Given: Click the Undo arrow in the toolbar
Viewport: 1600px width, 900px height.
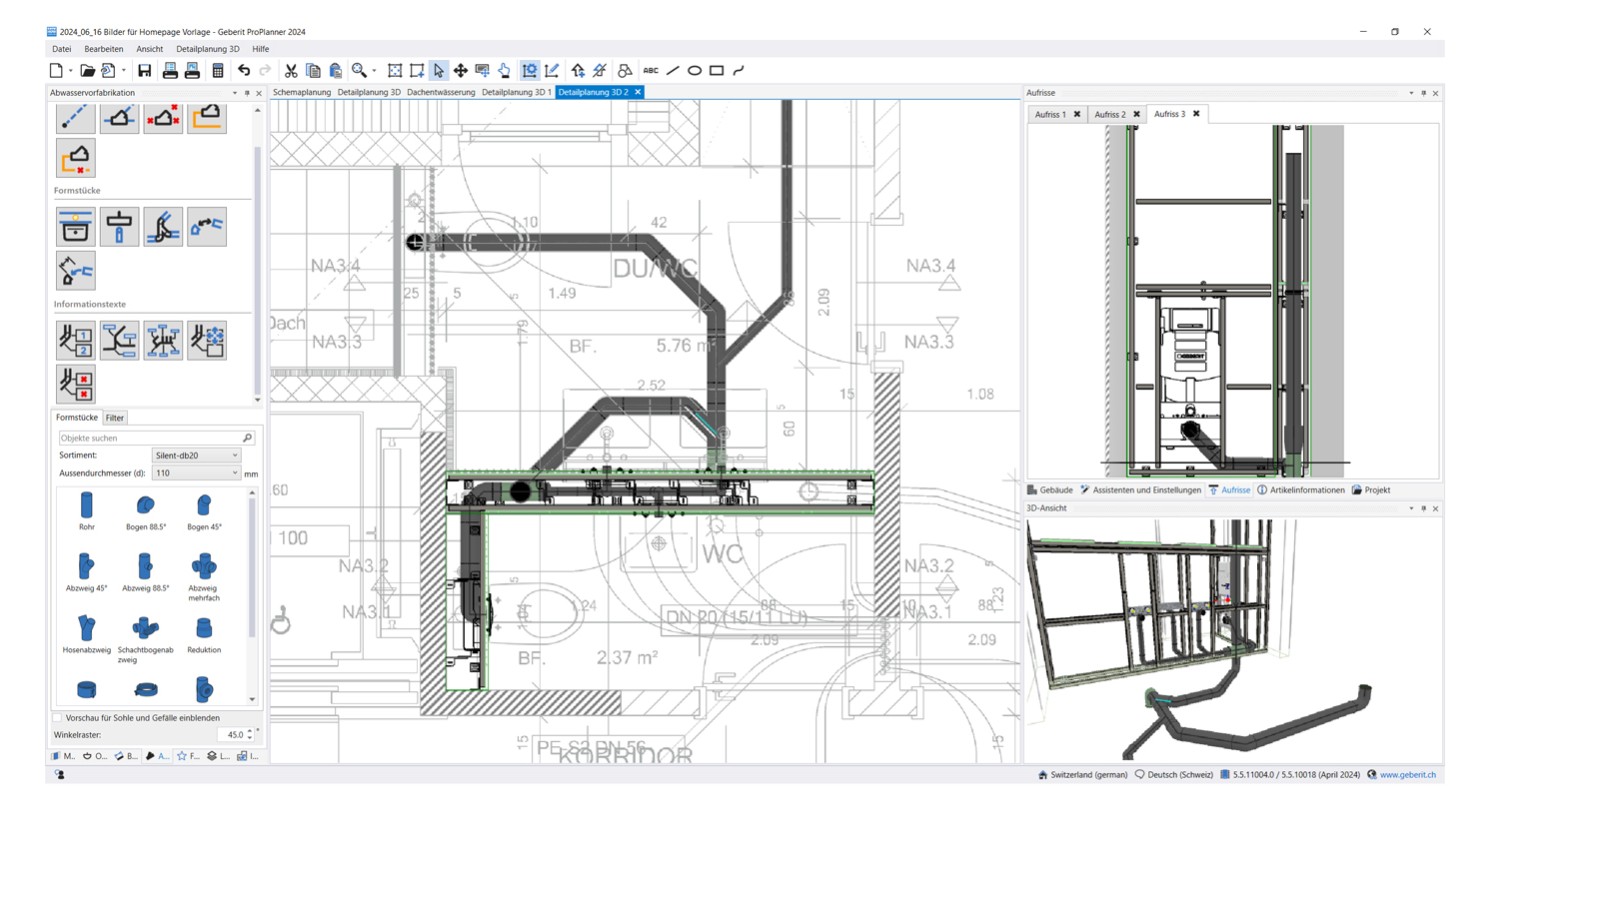Looking at the screenshot, I should click(245, 70).
